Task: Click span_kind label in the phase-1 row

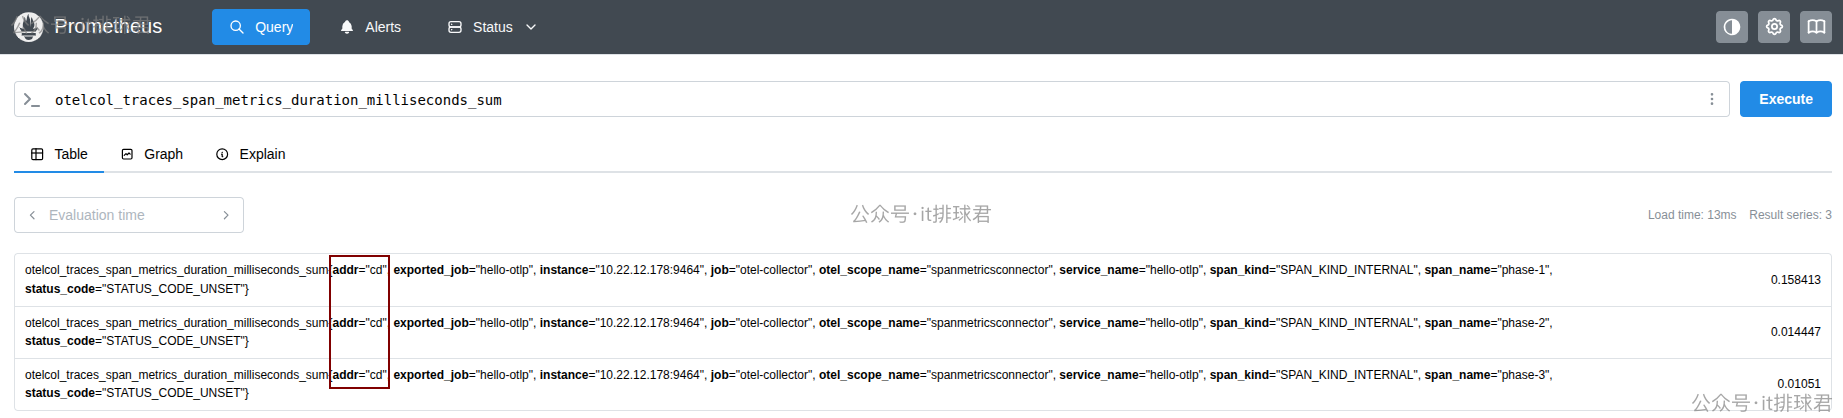Action: tap(1313, 270)
